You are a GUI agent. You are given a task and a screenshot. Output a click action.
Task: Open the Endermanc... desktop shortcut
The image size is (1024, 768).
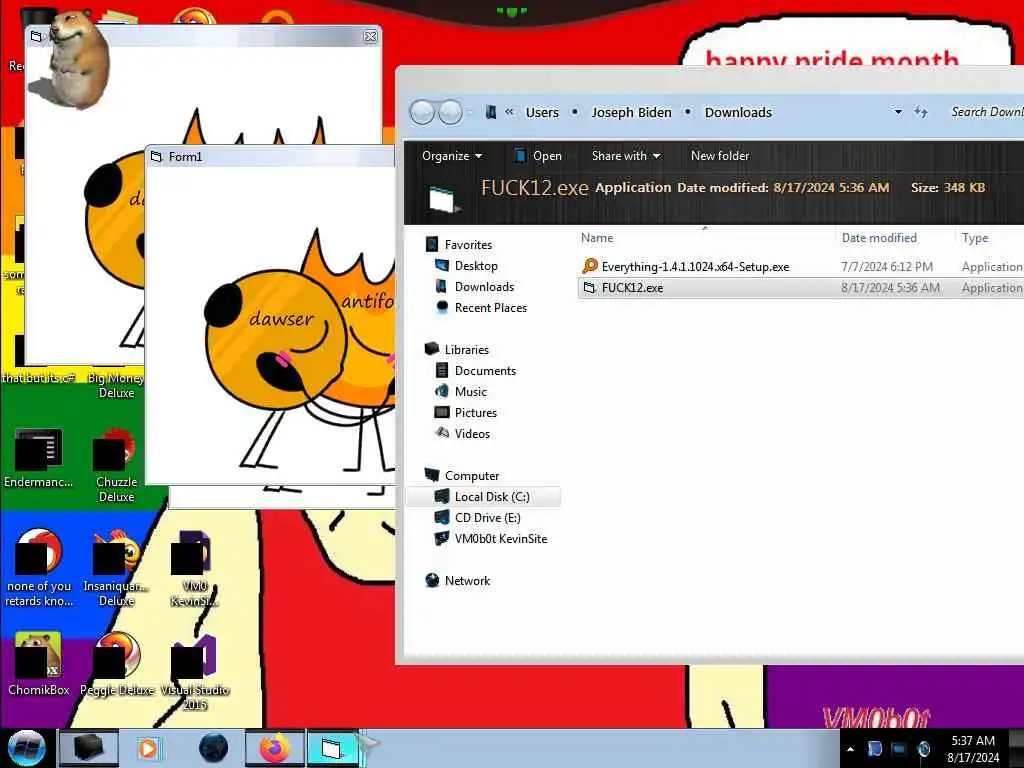pos(38,458)
